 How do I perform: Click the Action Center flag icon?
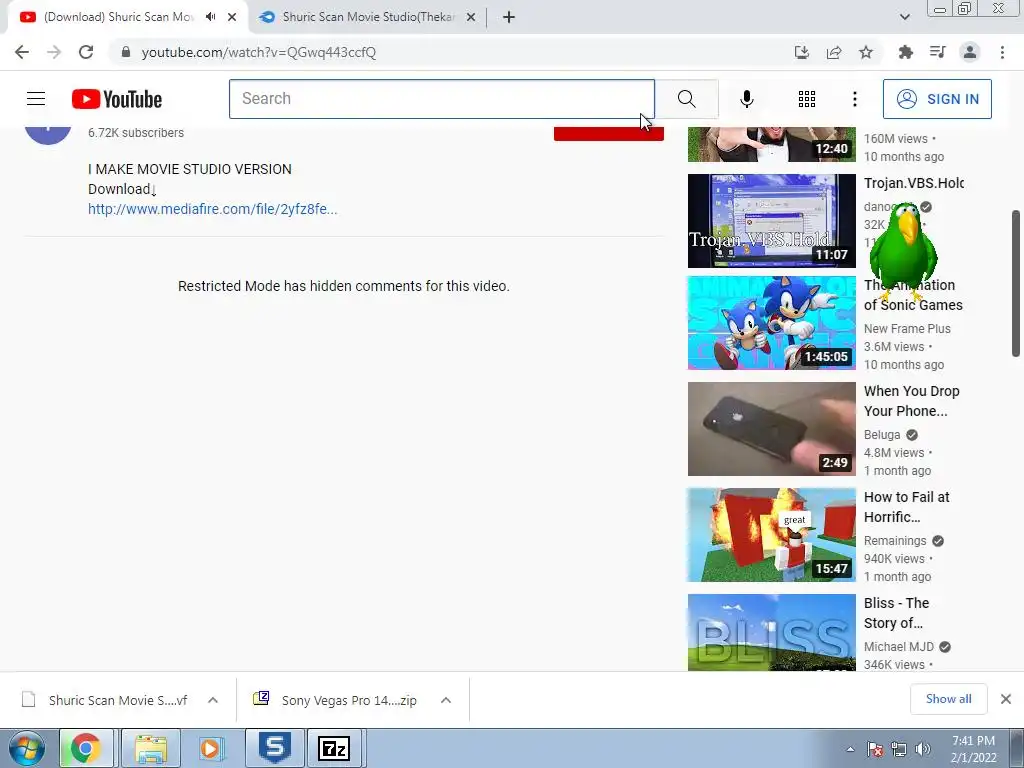pyautogui.click(x=874, y=749)
